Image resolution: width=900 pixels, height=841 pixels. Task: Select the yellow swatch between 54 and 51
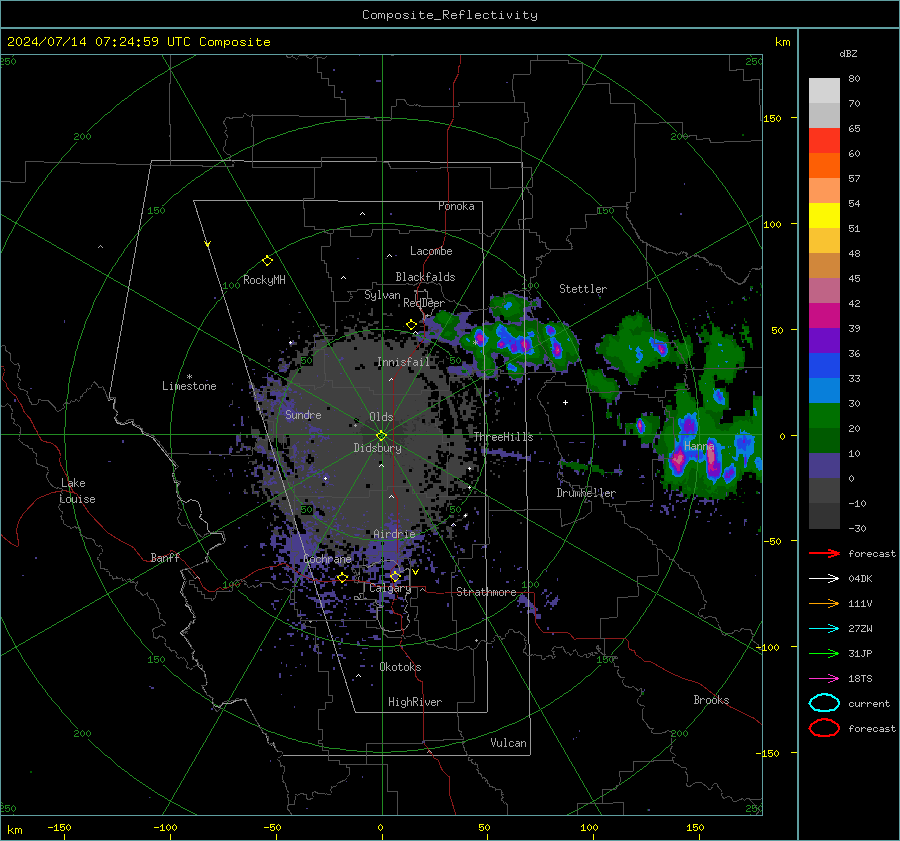coord(824,216)
